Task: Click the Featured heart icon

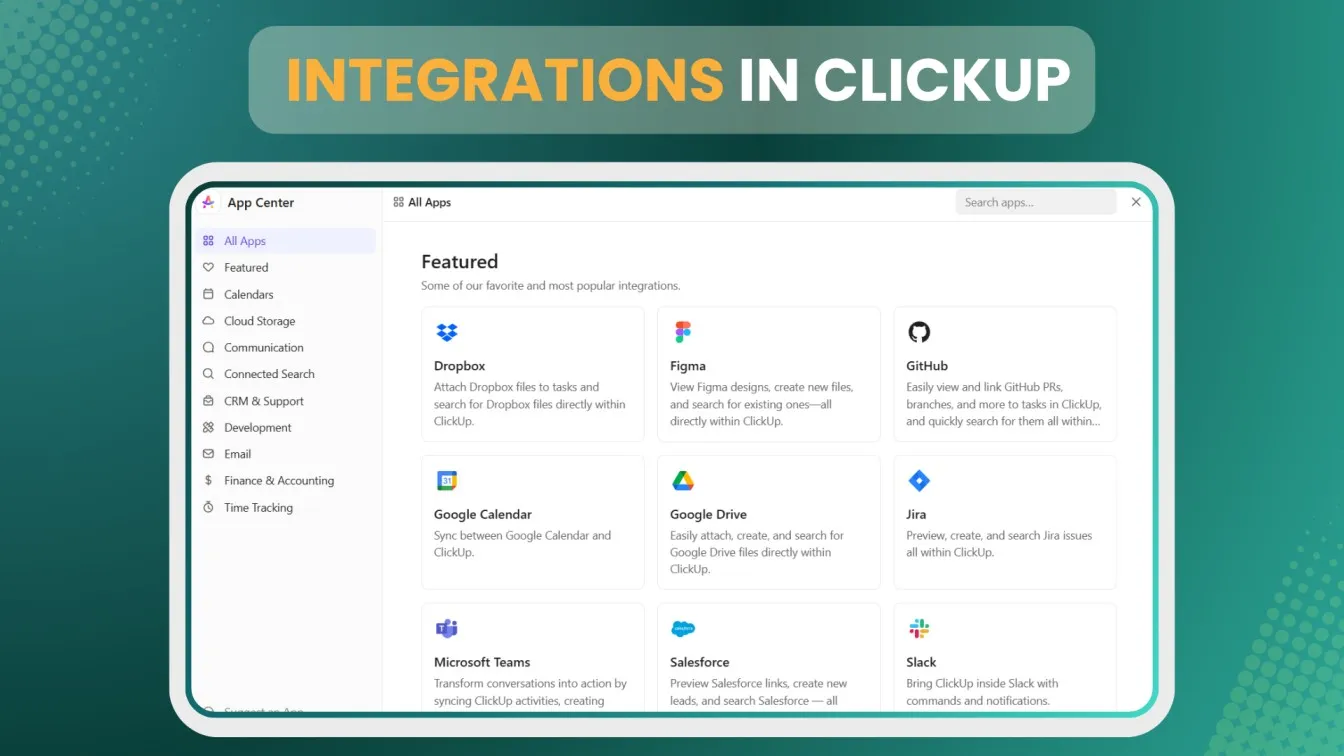Action: click(208, 267)
